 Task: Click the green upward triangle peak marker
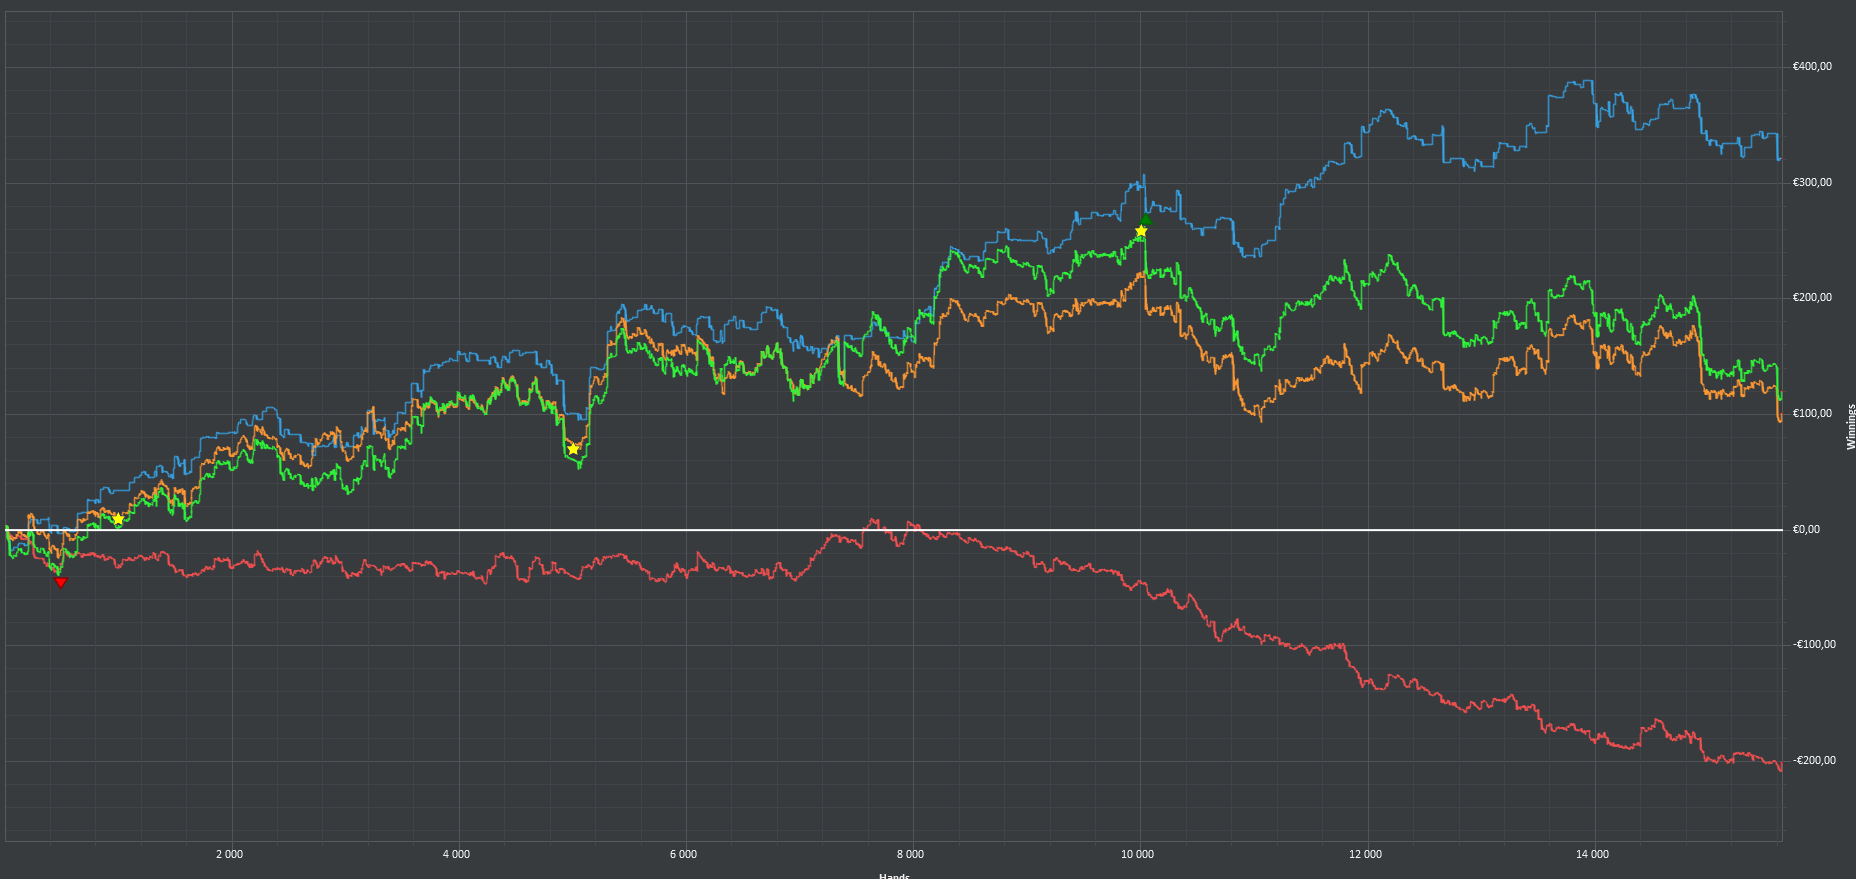coord(1146,220)
